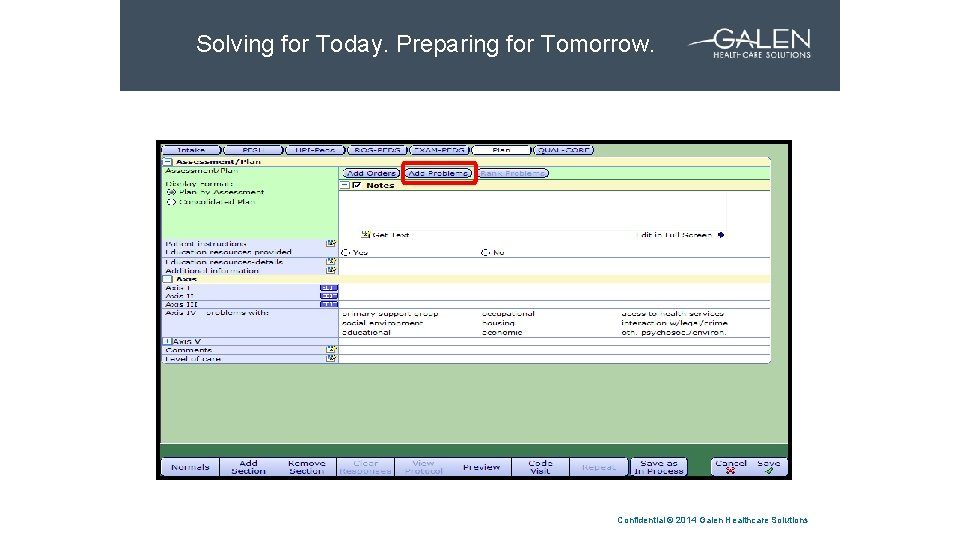960x540 pixels.
Task: Select No for Education resources provided
Action: (x=486, y=252)
